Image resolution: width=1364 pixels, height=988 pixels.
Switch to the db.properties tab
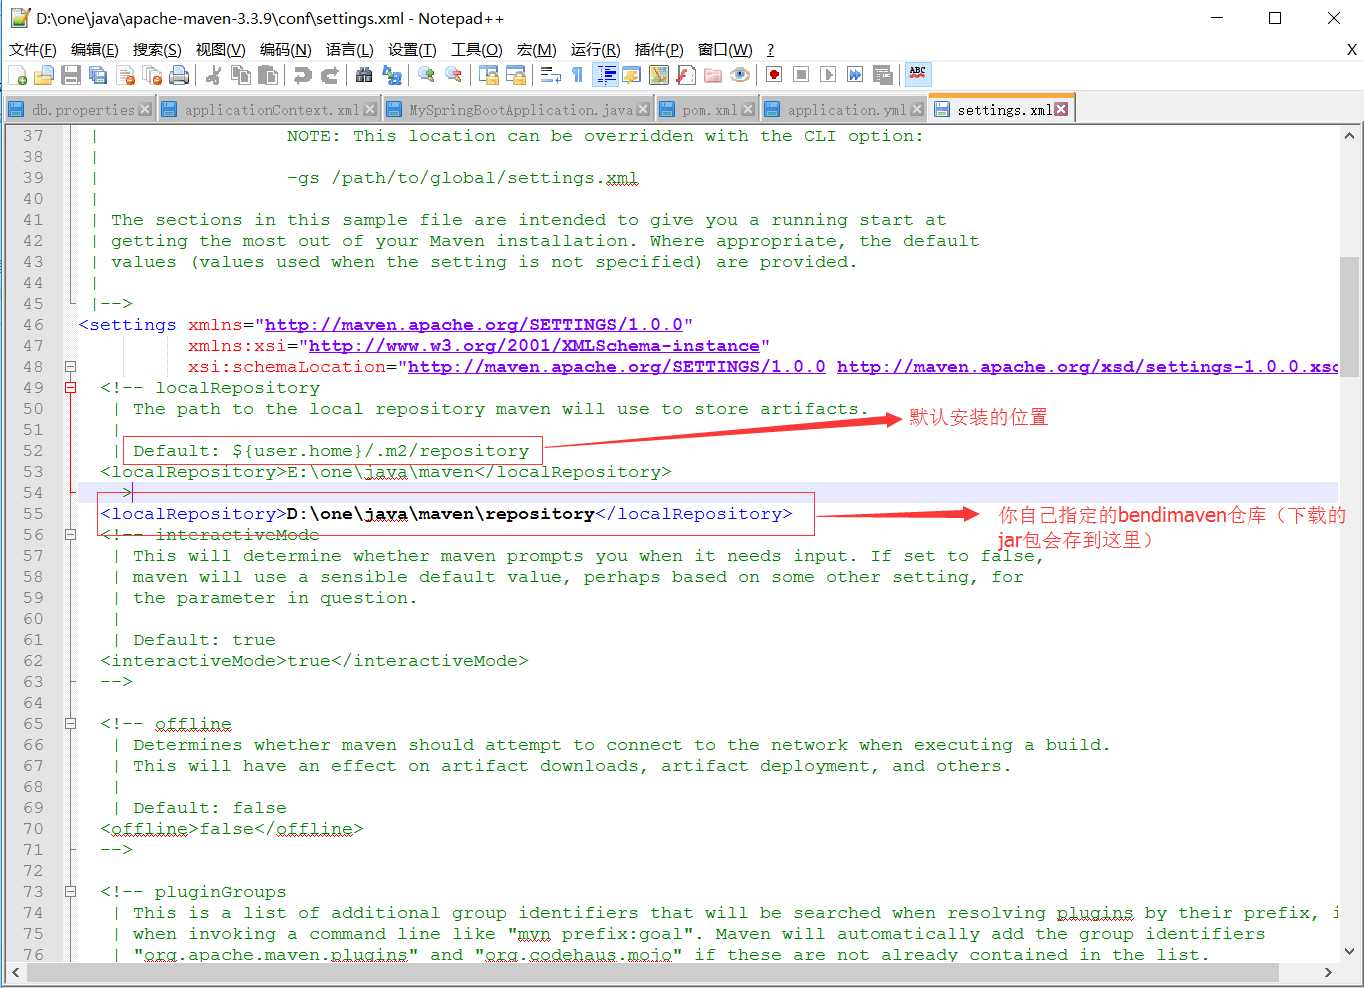point(80,110)
